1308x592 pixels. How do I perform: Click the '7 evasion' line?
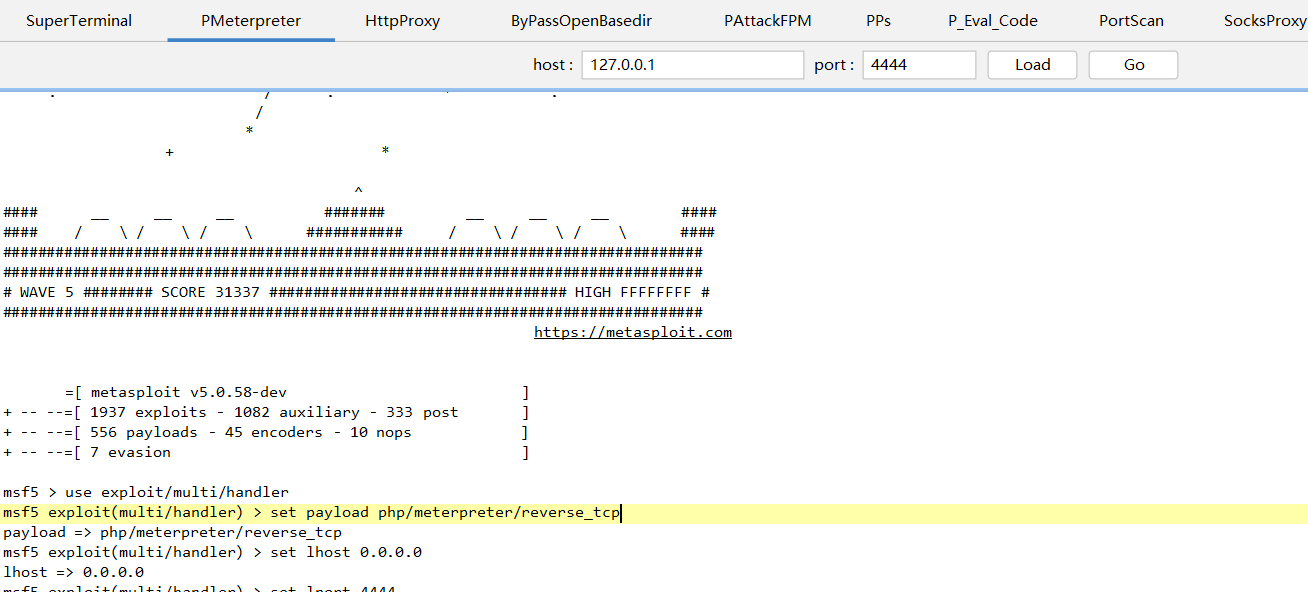point(266,452)
